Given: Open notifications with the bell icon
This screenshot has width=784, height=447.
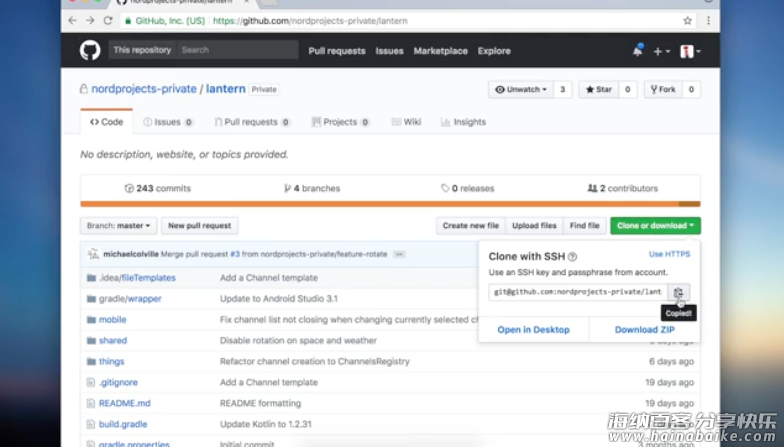Looking at the screenshot, I should [638, 50].
